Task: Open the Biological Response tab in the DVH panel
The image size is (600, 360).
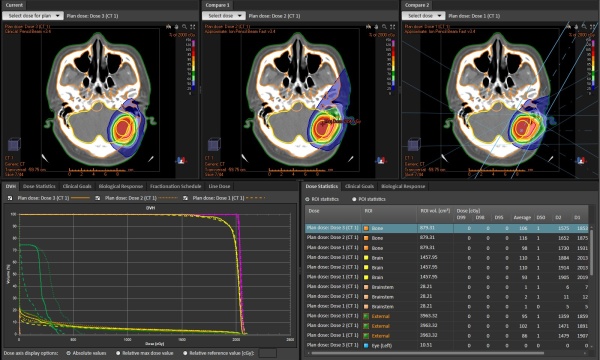Action: click(121, 186)
